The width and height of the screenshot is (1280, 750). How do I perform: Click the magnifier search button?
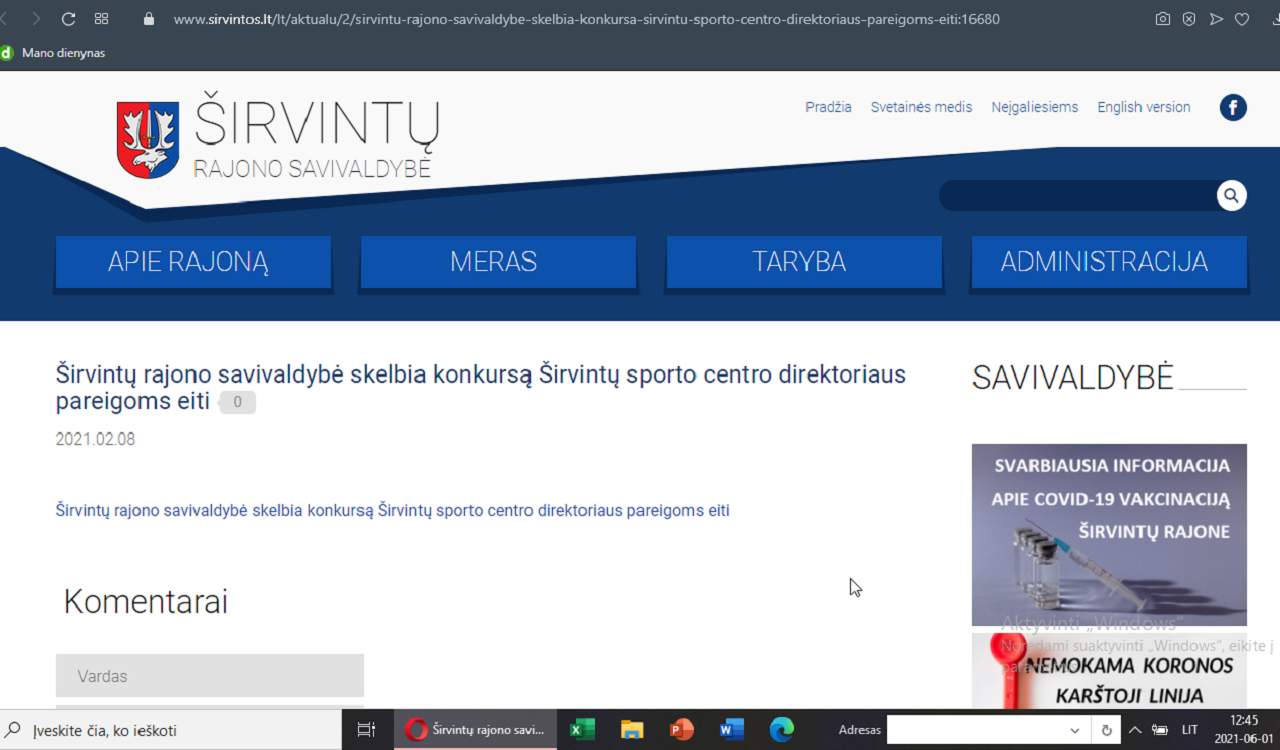pyautogui.click(x=1231, y=195)
